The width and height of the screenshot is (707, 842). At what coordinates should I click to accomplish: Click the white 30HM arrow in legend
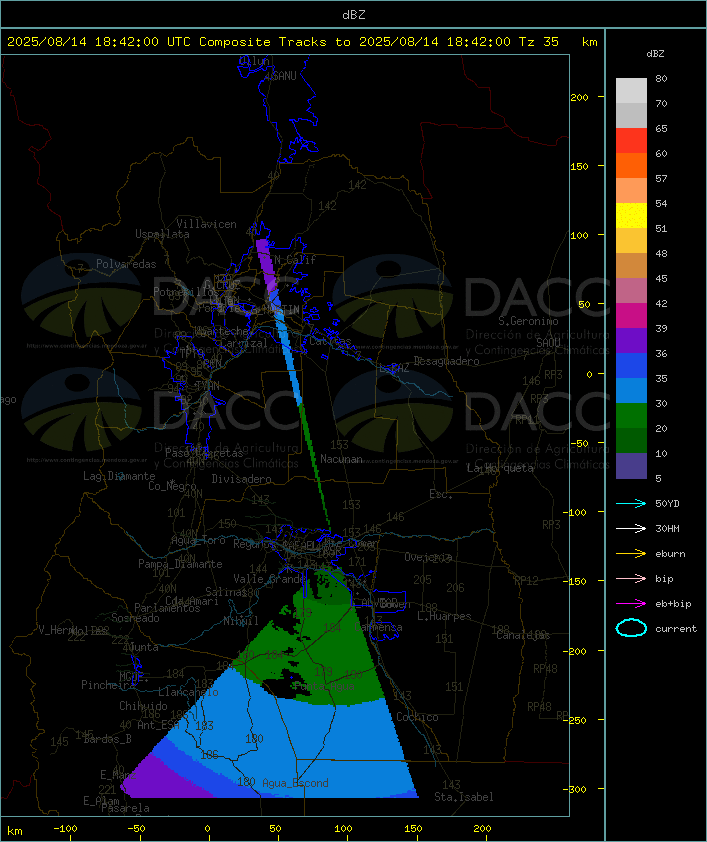pos(631,528)
